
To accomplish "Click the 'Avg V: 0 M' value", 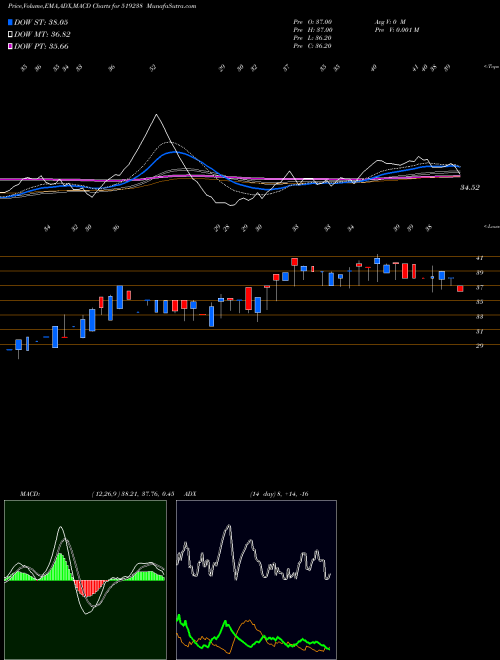I will (390, 21).
